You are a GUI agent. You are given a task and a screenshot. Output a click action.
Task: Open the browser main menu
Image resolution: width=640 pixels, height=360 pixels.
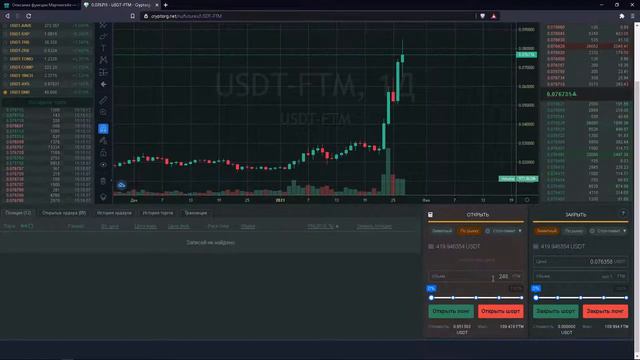pos(633,16)
